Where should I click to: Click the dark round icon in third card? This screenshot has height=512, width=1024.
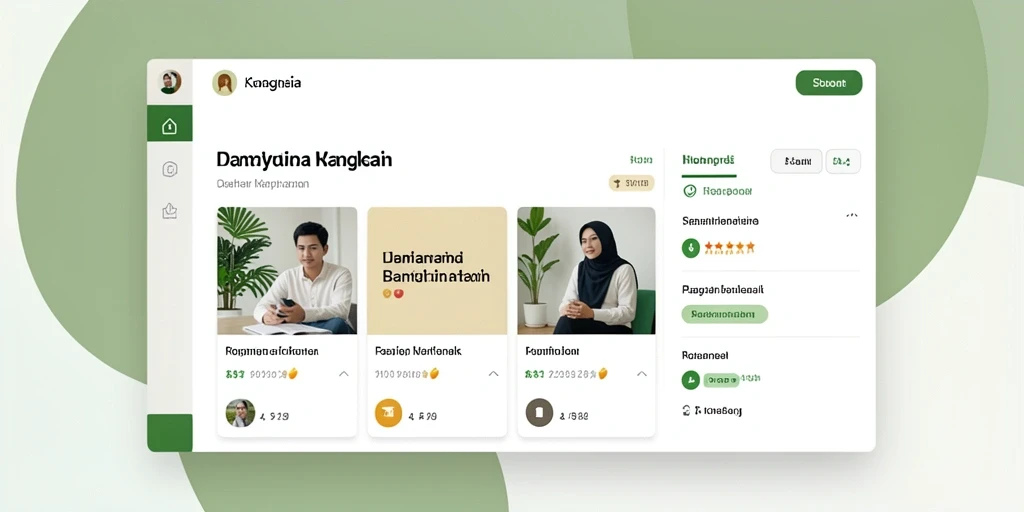539,413
